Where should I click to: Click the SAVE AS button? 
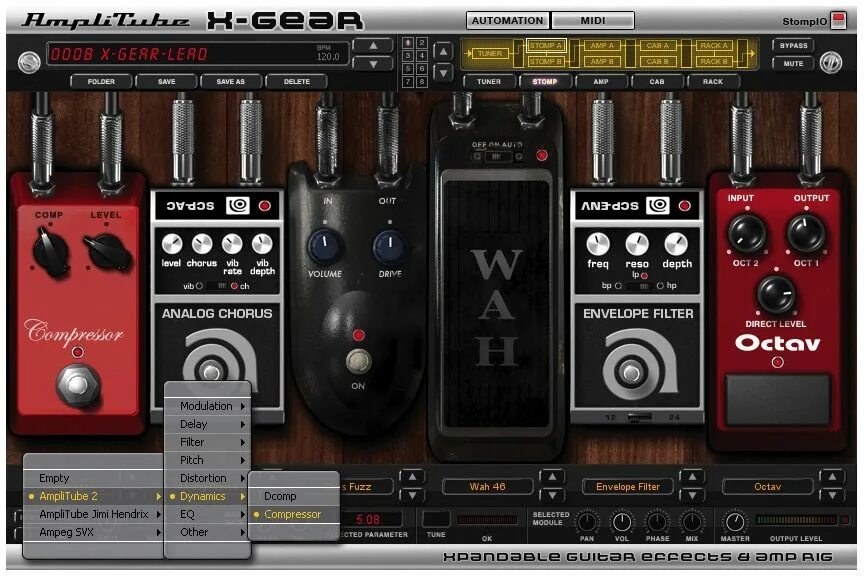click(230, 82)
